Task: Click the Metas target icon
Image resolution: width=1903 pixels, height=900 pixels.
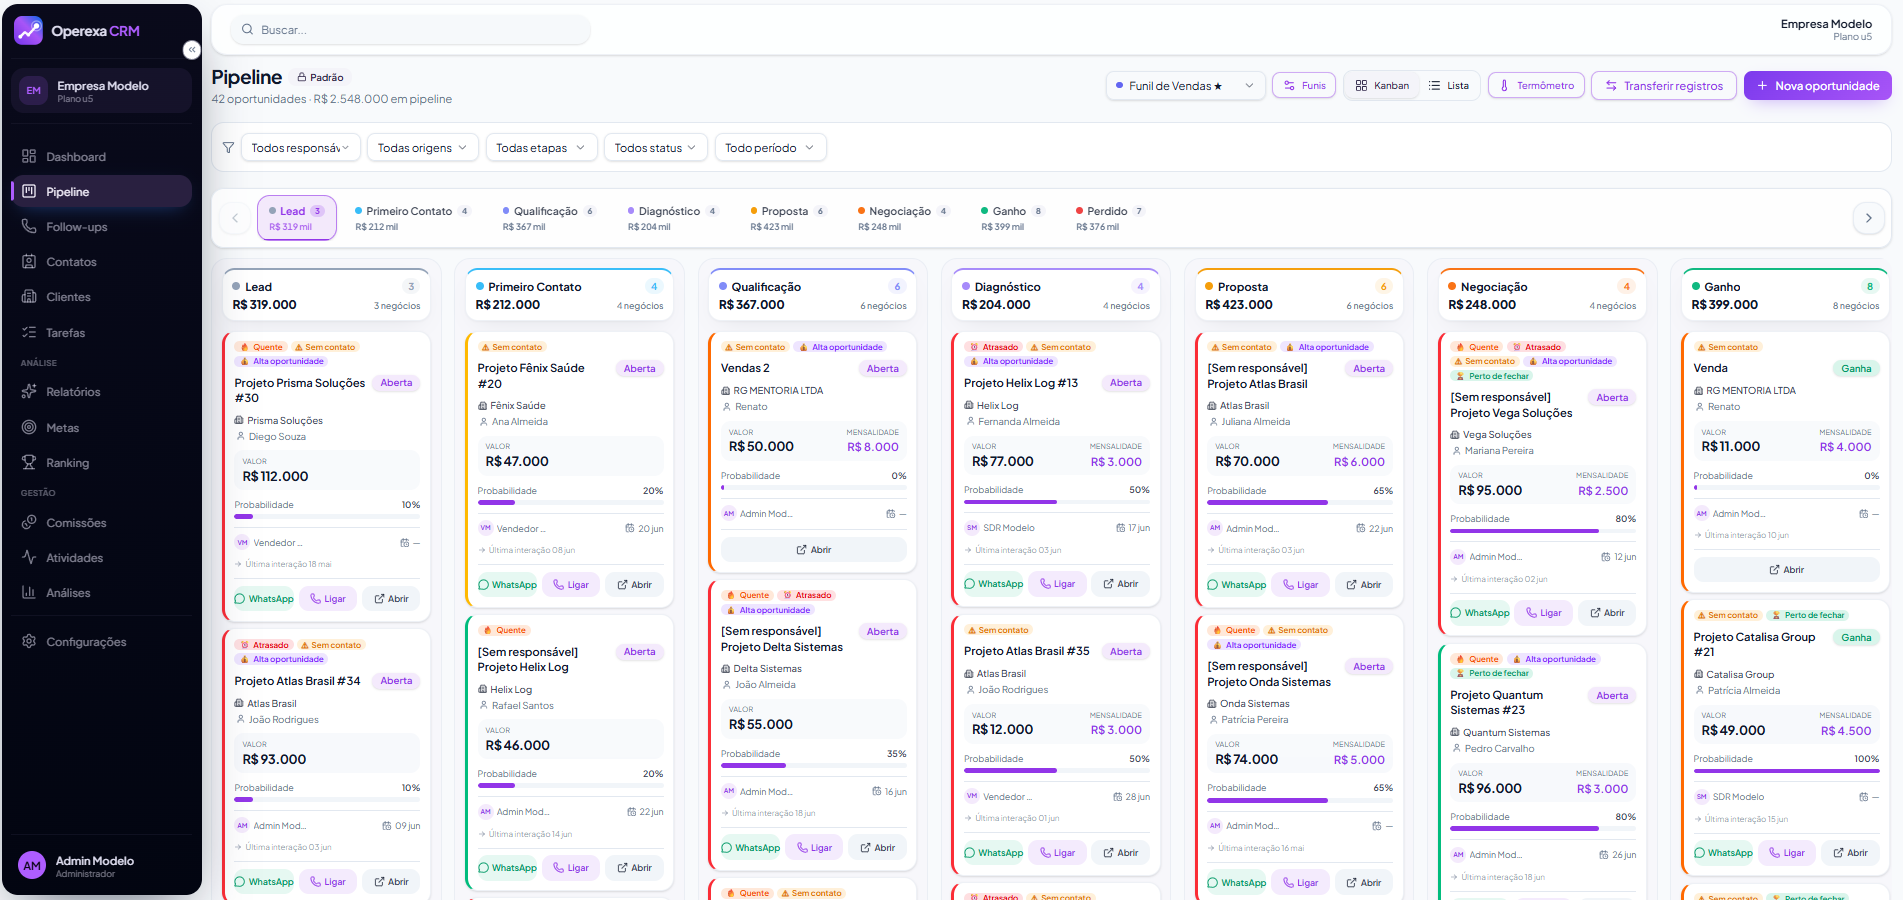Action: tap(29, 428)
